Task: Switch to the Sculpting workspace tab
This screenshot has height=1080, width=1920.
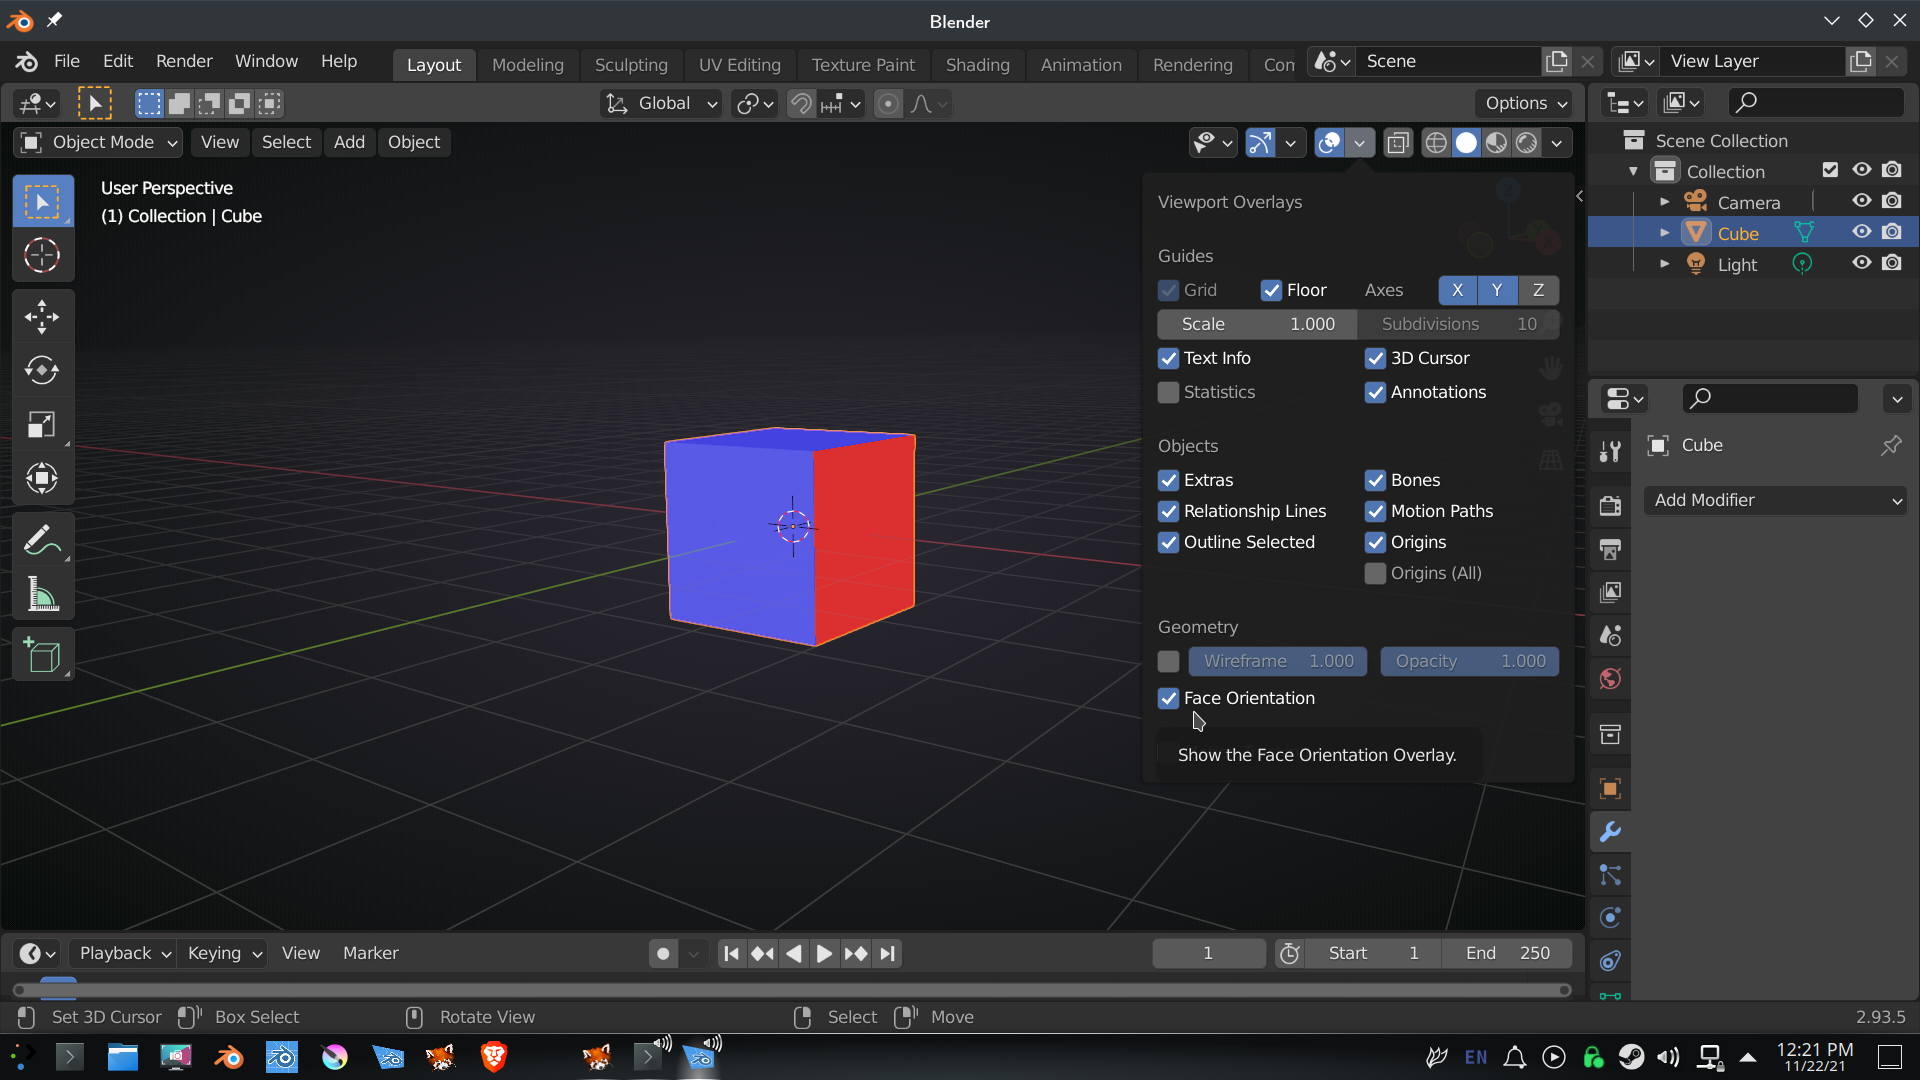Action: [630, 64]
